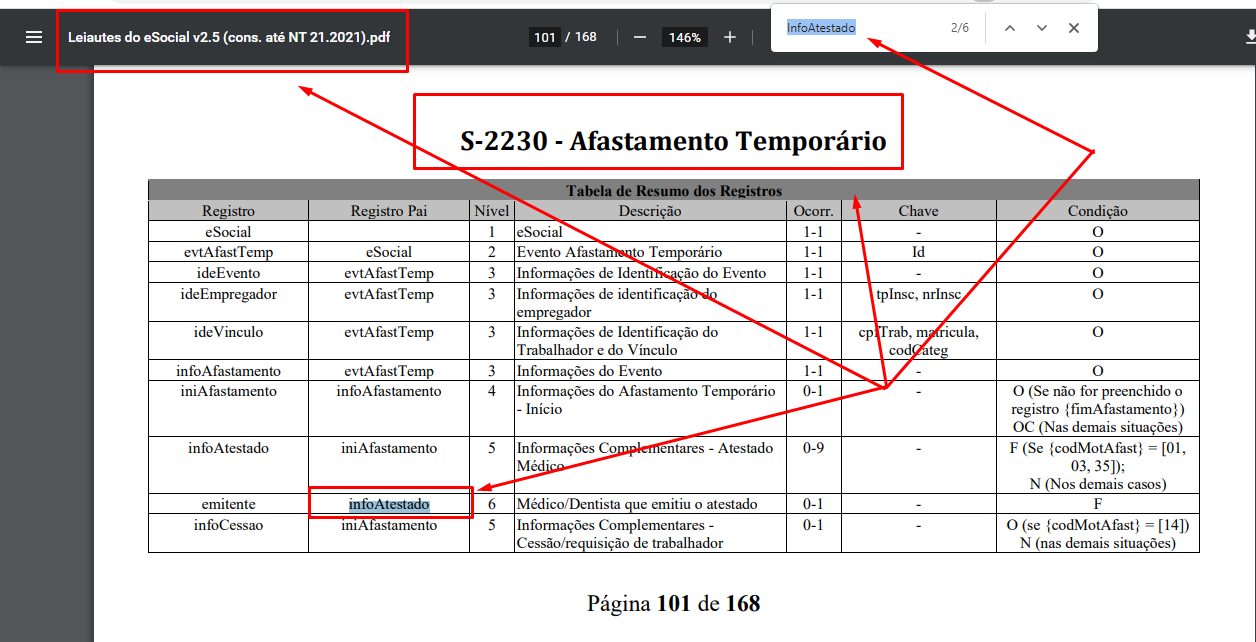Click highlighted infoAtestado in Registro Pai column

(389, 504)
